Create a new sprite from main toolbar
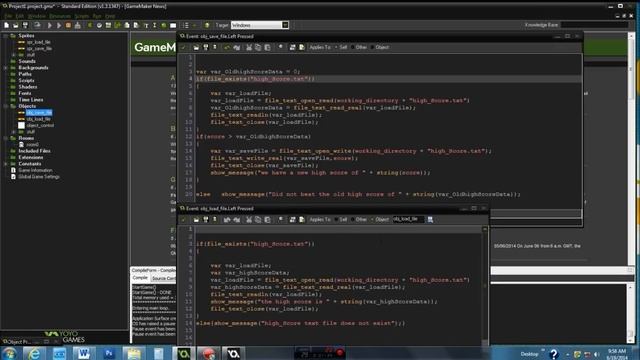The image size is (640, 360). coord(90,25)
